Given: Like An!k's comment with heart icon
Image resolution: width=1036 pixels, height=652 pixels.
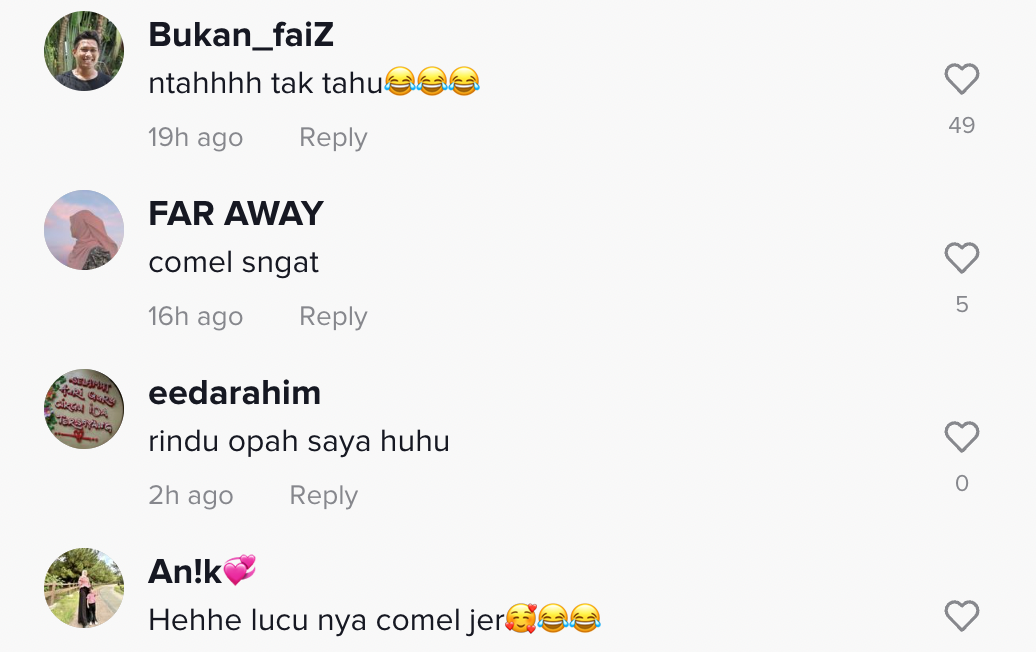Looking at the screenshot, I should point(961,616).
